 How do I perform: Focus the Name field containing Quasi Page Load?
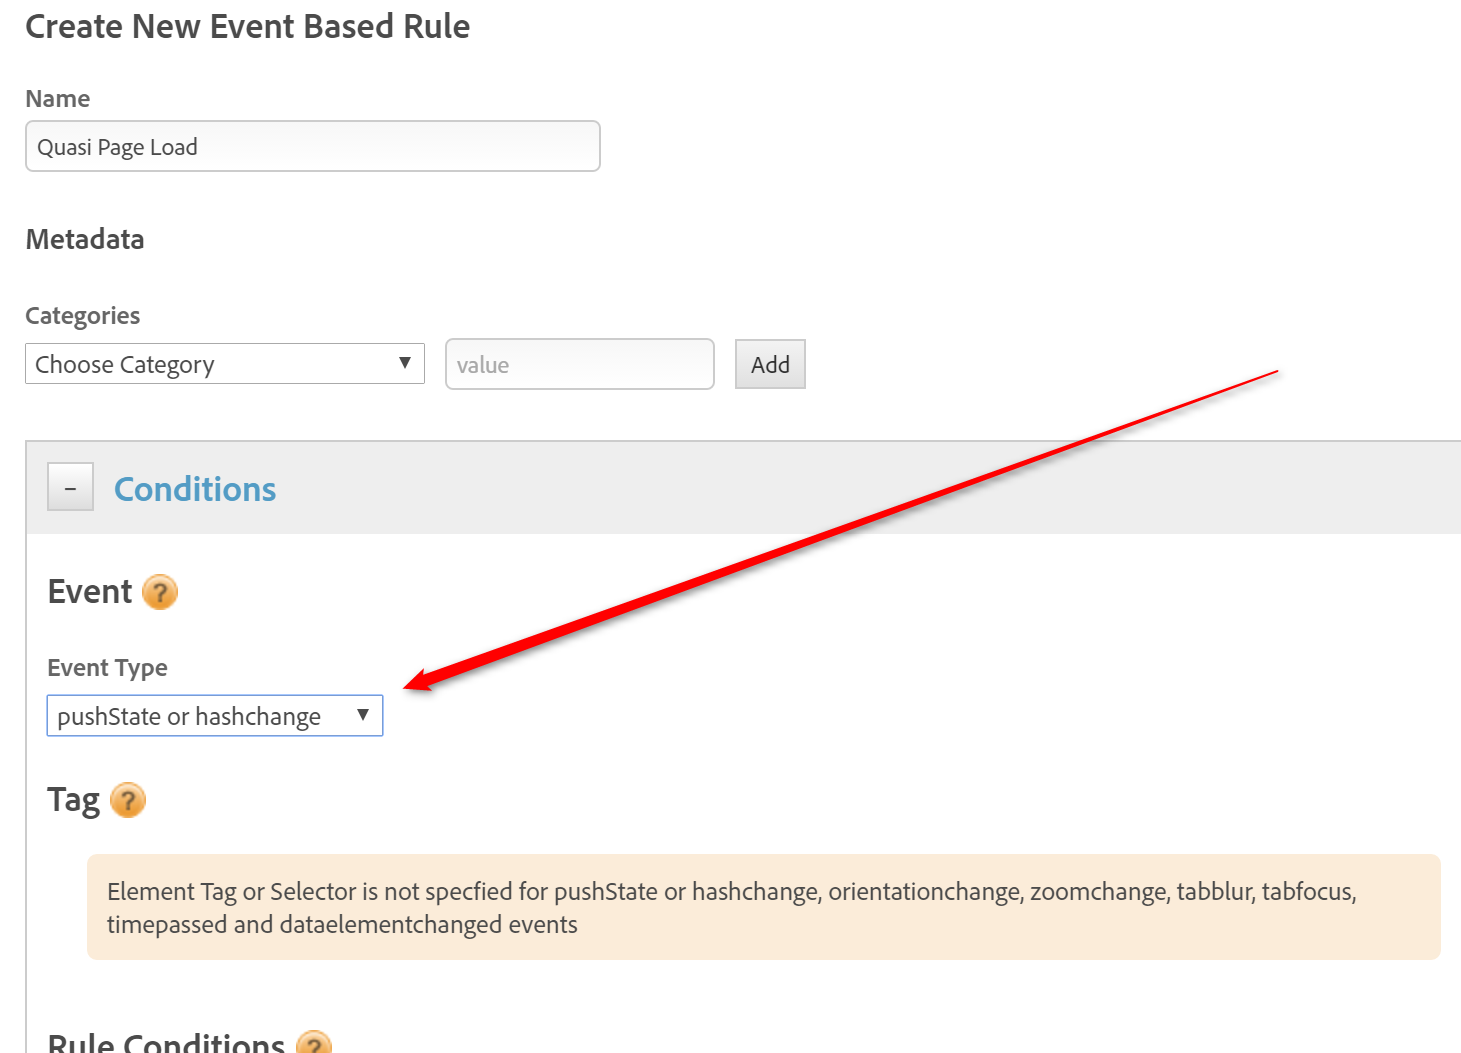(312, 147)
